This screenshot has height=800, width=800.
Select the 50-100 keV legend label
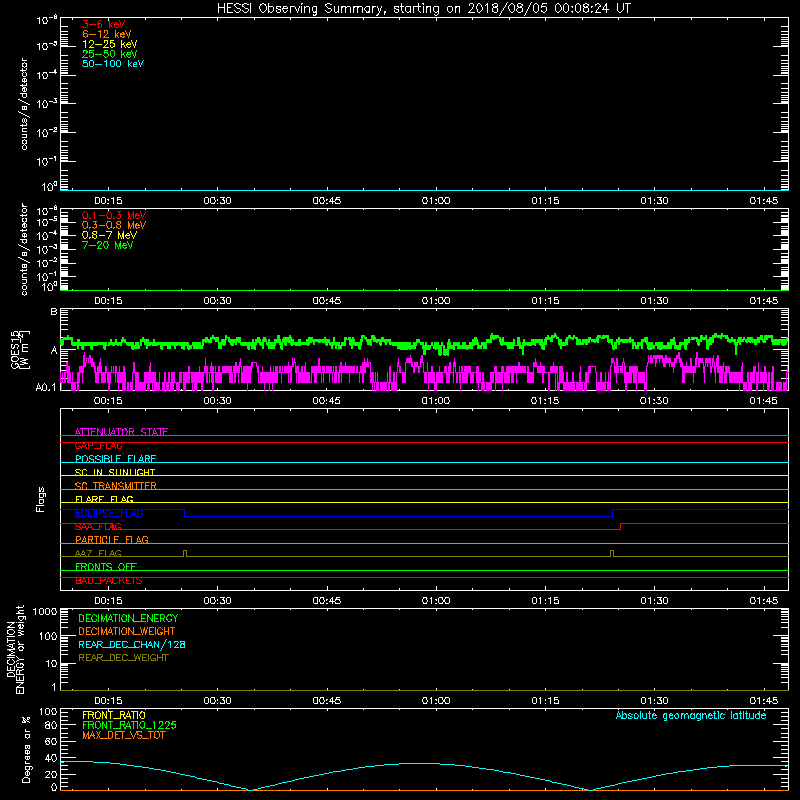(113, 64)
